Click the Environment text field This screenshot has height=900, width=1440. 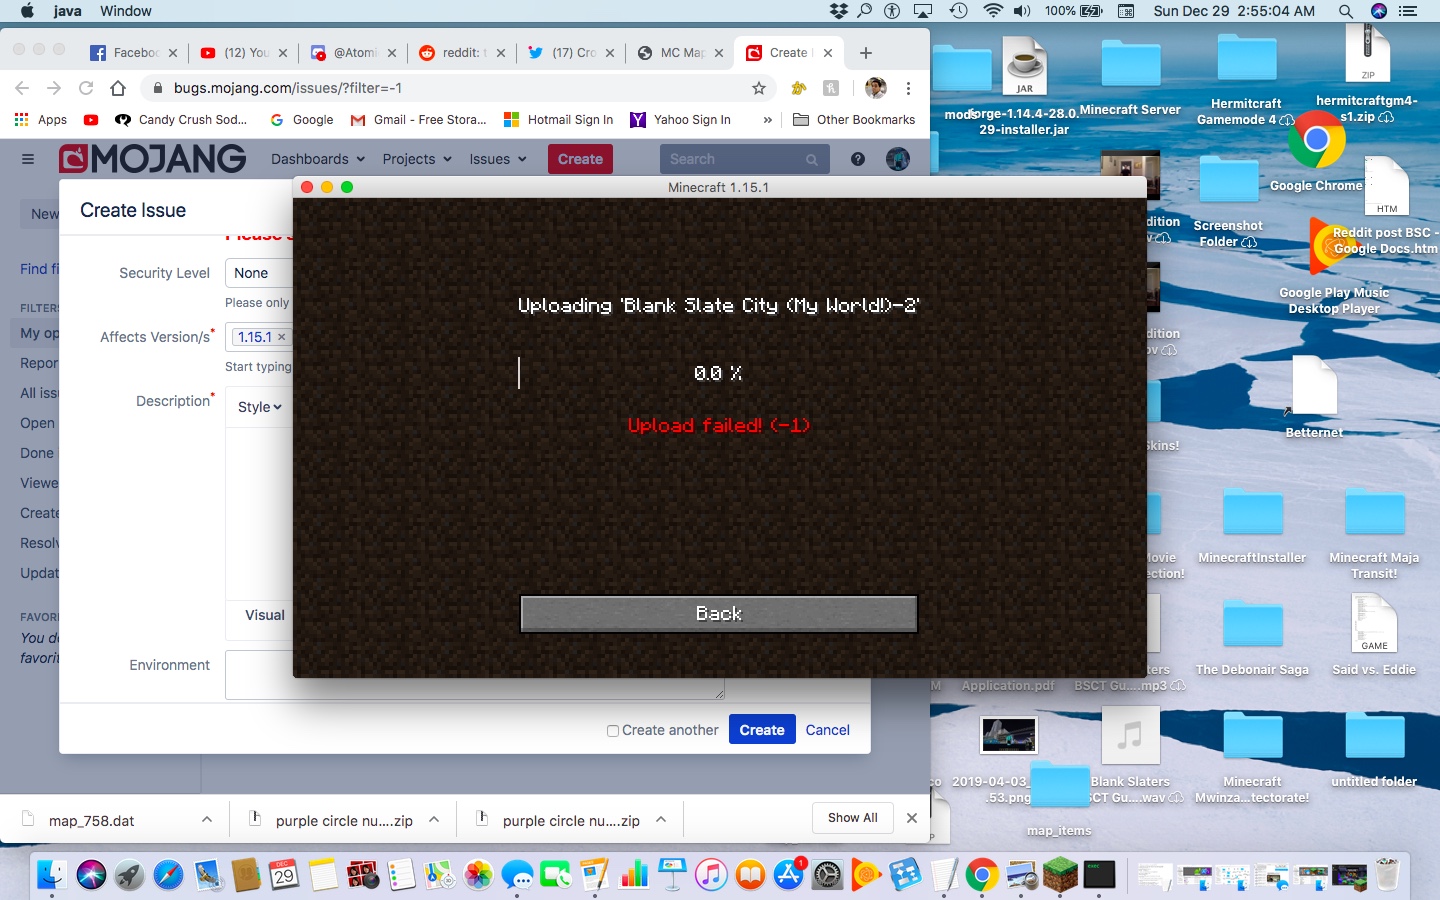pos(475,675)
